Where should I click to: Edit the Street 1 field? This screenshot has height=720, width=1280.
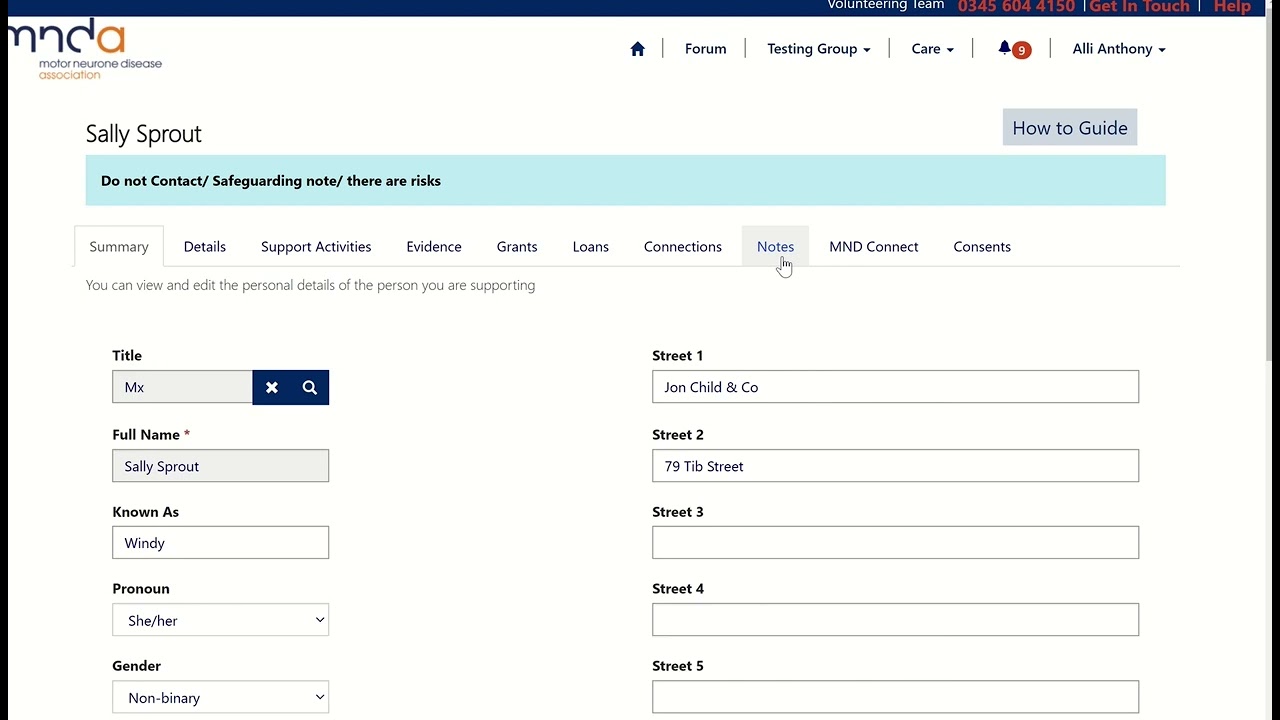(895, 387)
